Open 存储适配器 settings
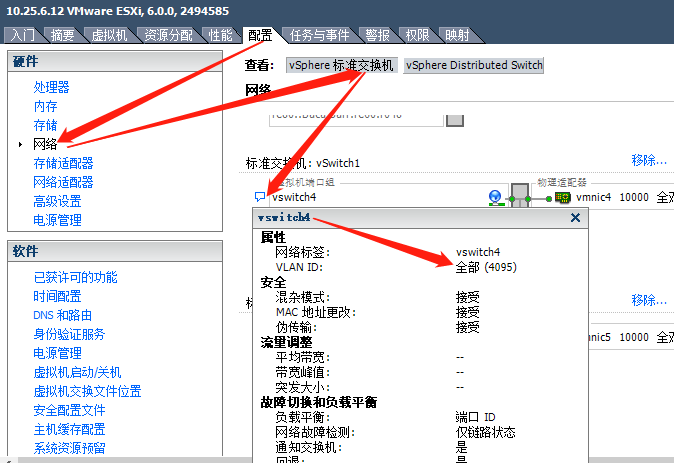 [63, 163]
